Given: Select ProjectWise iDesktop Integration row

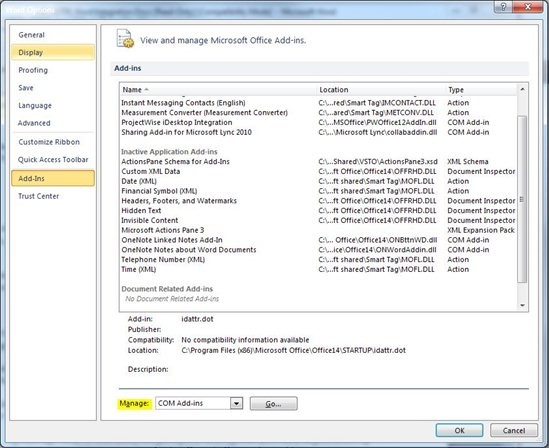Looking at the screenshot, I should click(x=318, y=122).
